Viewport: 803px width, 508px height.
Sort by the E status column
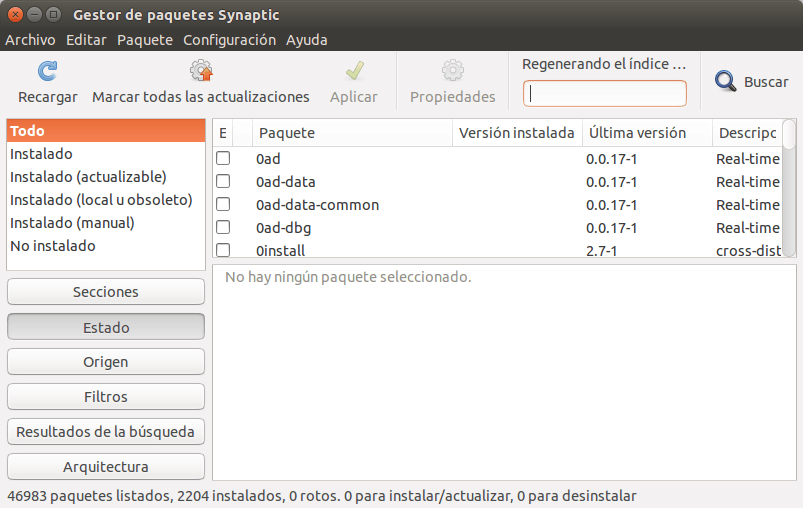[x=223, y=133]
